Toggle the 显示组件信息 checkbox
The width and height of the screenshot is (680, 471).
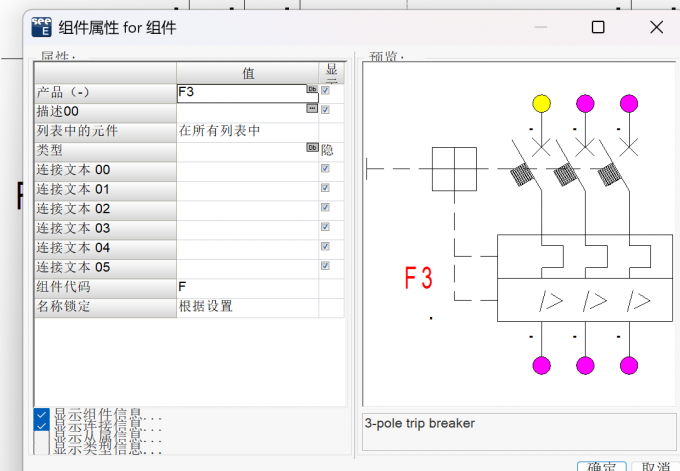[x=41, y=414]
